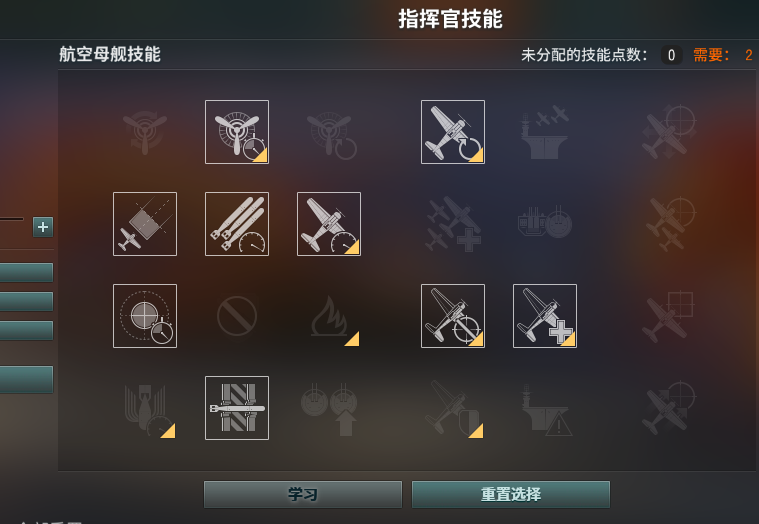The image size is (759, 524).
Task: Select the aircraft with speed gauge skill
Action: point(329,224)
